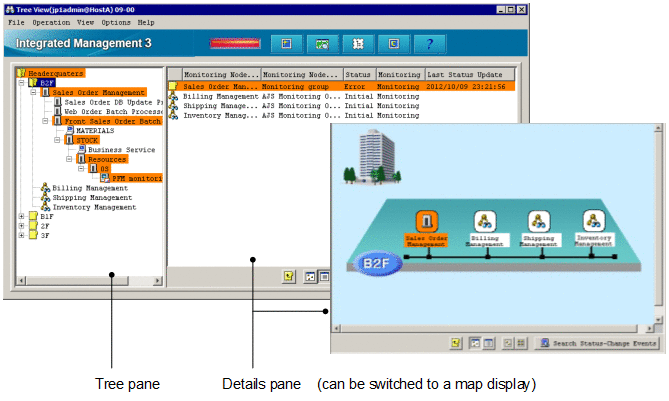Viewport: 669px width, 401px height.
Task: Select Resources tree item
Action: click(x=107, y=160)
